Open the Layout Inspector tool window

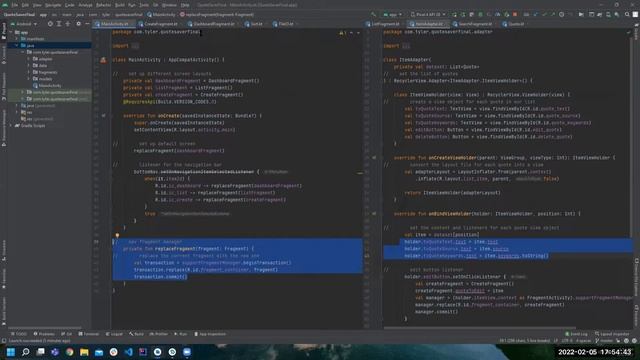(612, 334)
